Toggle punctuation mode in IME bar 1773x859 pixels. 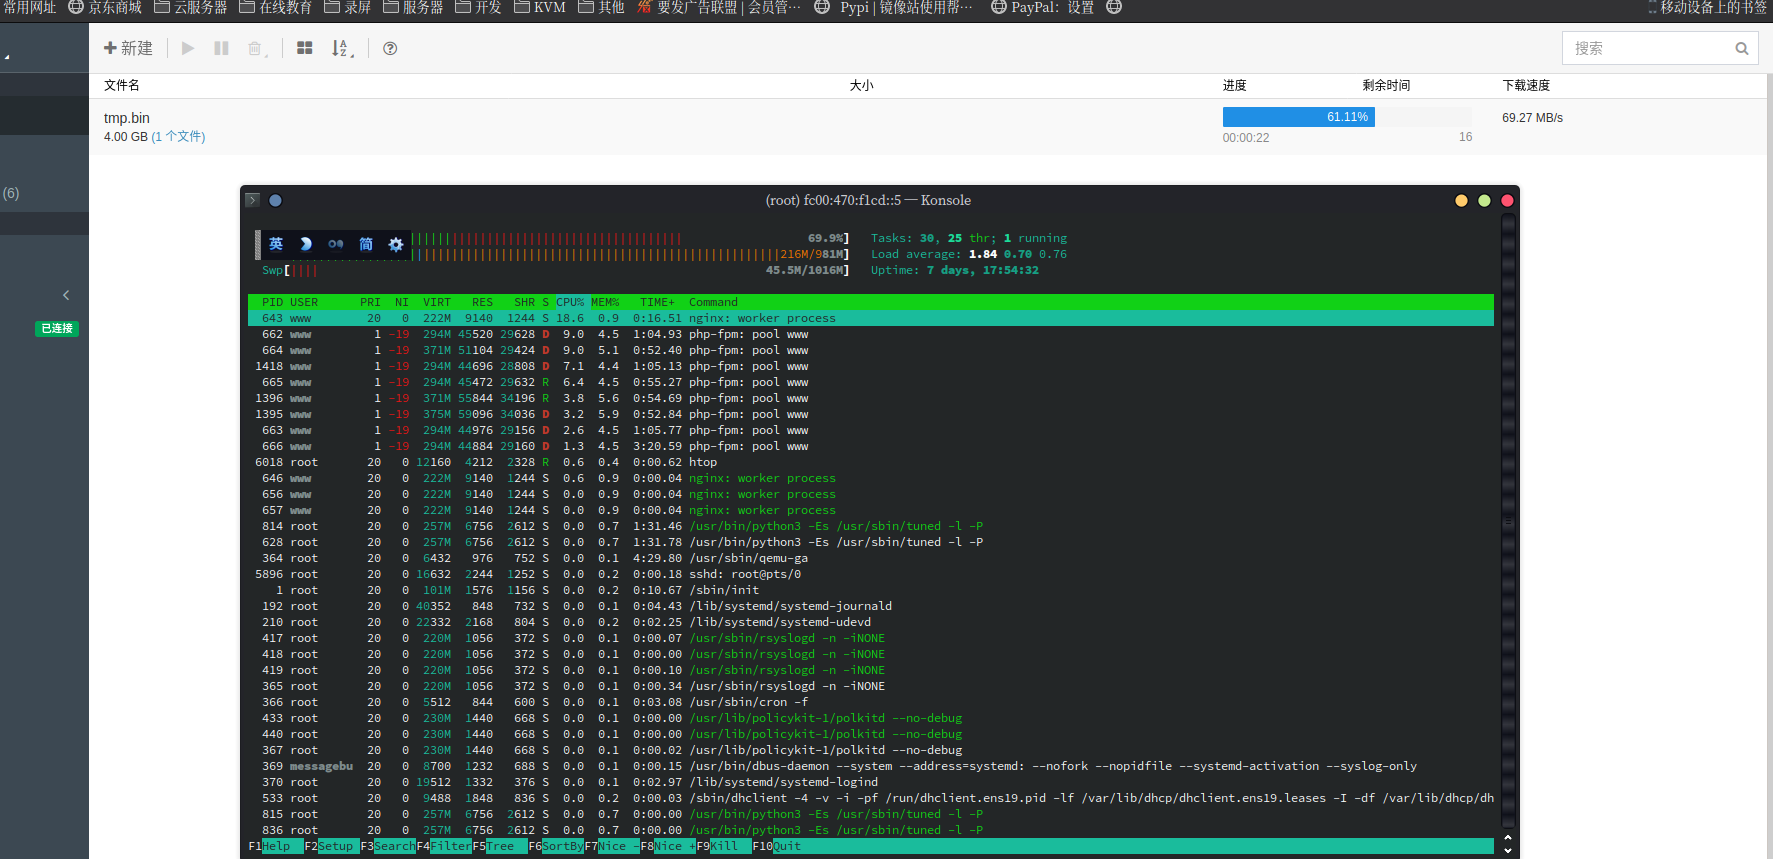(336, 244)
